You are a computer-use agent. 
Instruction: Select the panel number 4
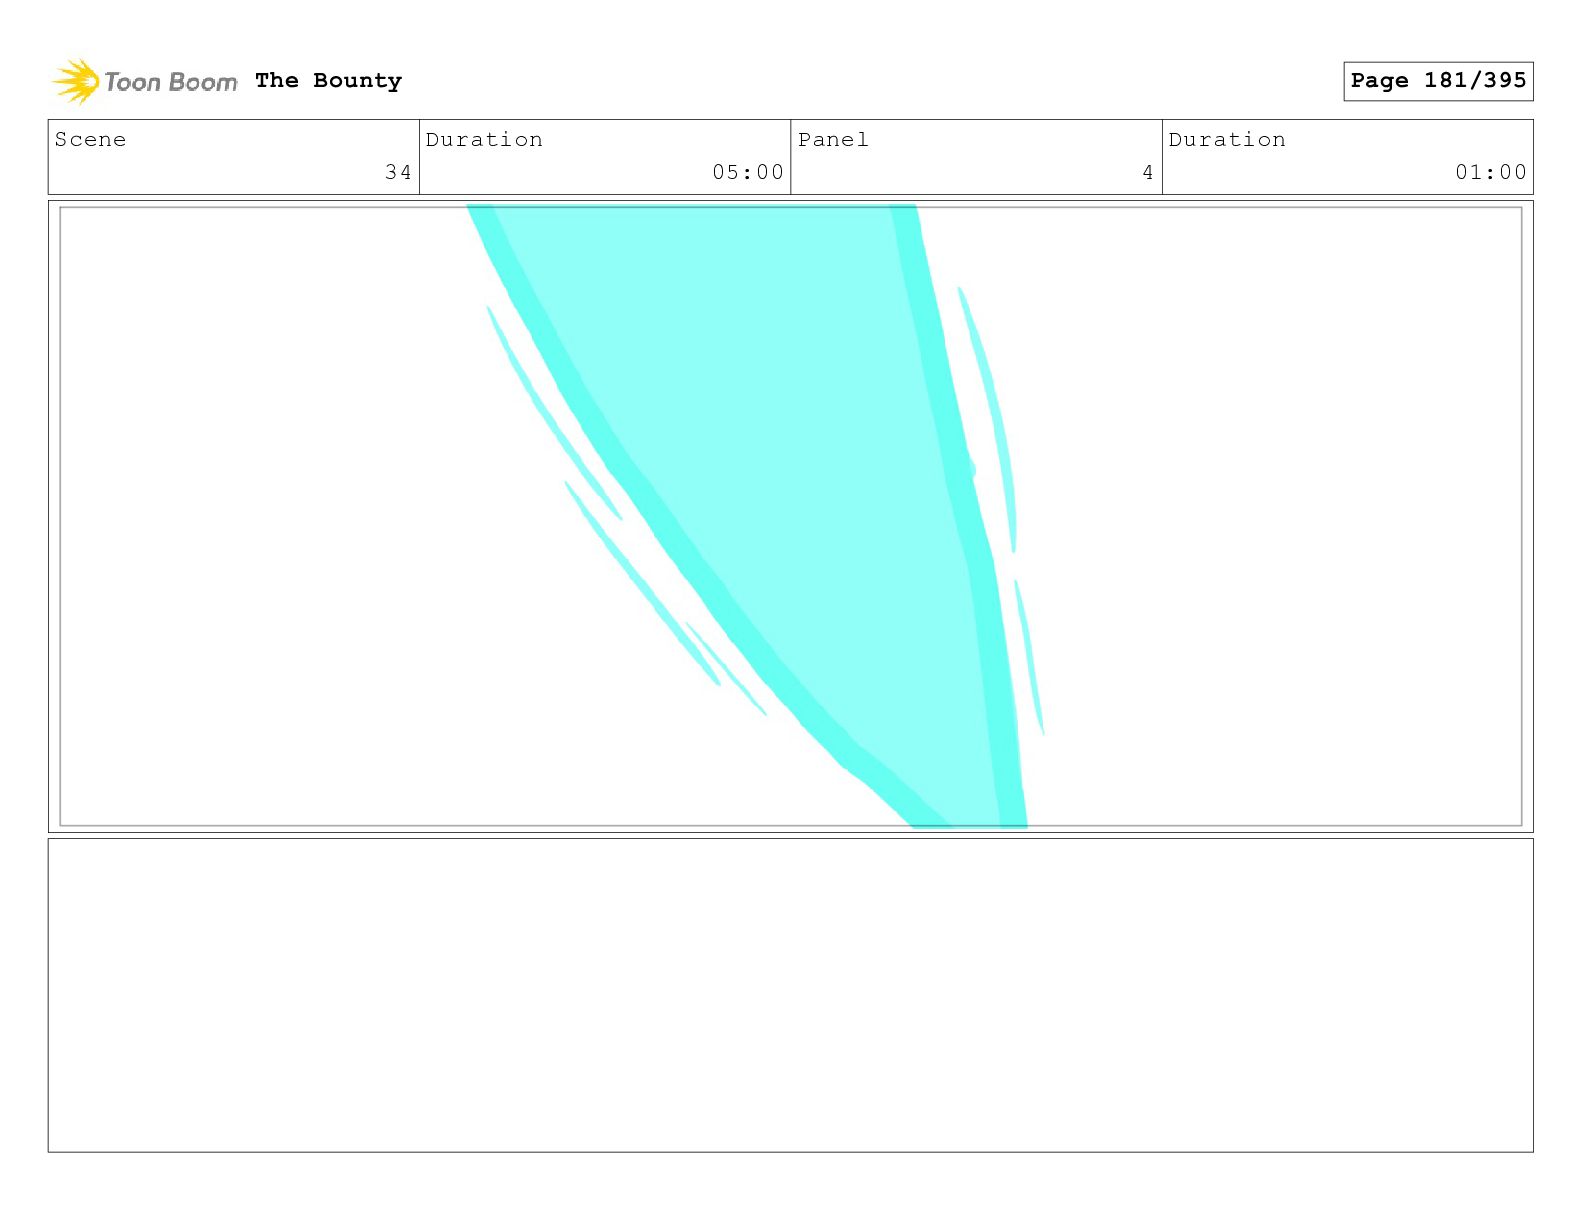click(1148, 172)
